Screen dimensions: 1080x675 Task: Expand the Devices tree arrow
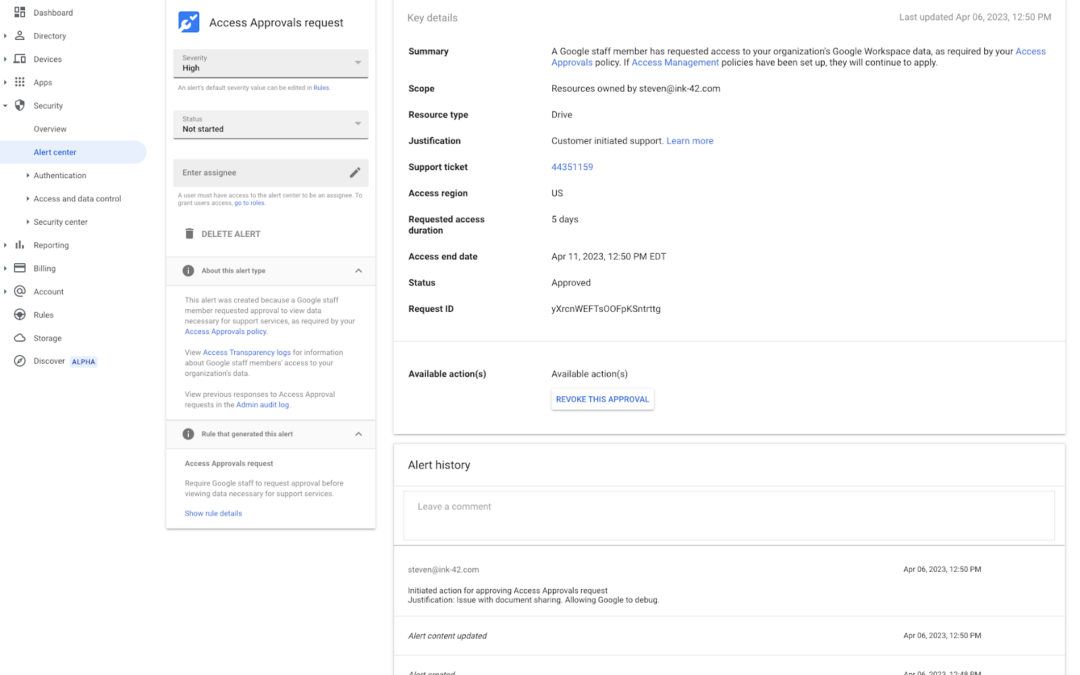tap(5, 59)
